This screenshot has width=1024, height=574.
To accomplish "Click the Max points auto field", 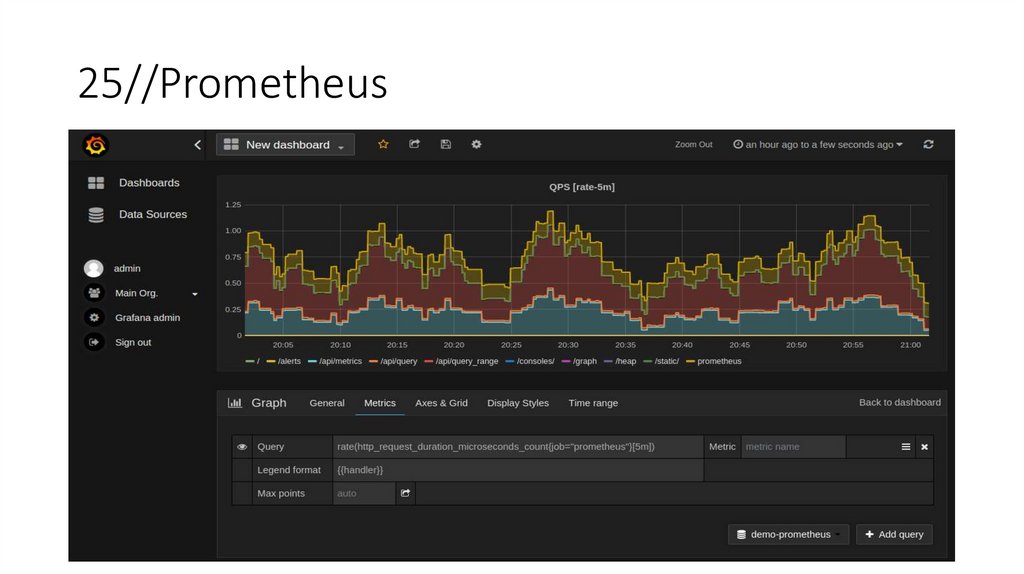I will 364,494.
